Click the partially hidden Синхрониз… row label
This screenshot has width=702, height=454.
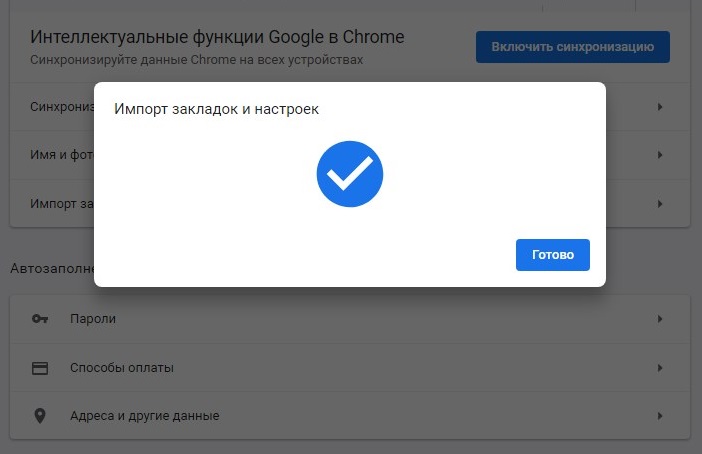pyautogui.click(x=61, y=106)
